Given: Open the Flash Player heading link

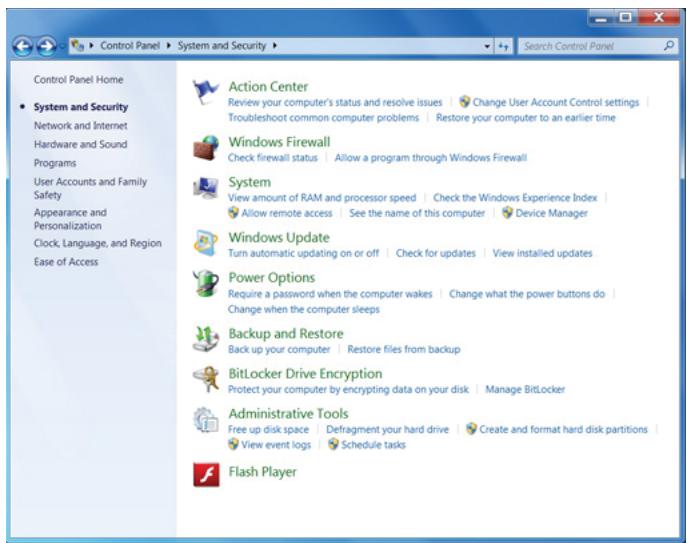Looking at the screenshot, I should click(262, 472).
